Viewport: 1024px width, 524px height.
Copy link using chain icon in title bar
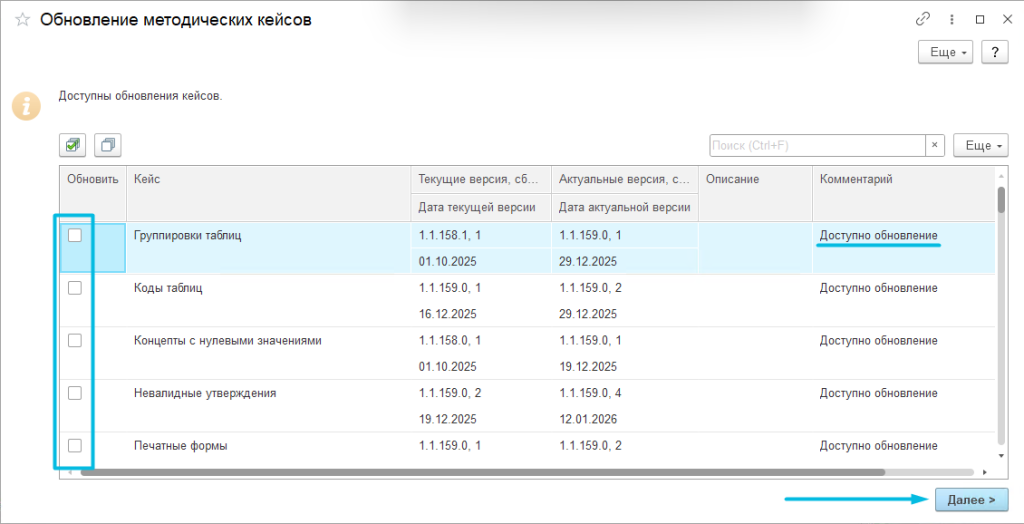(923, 20)
